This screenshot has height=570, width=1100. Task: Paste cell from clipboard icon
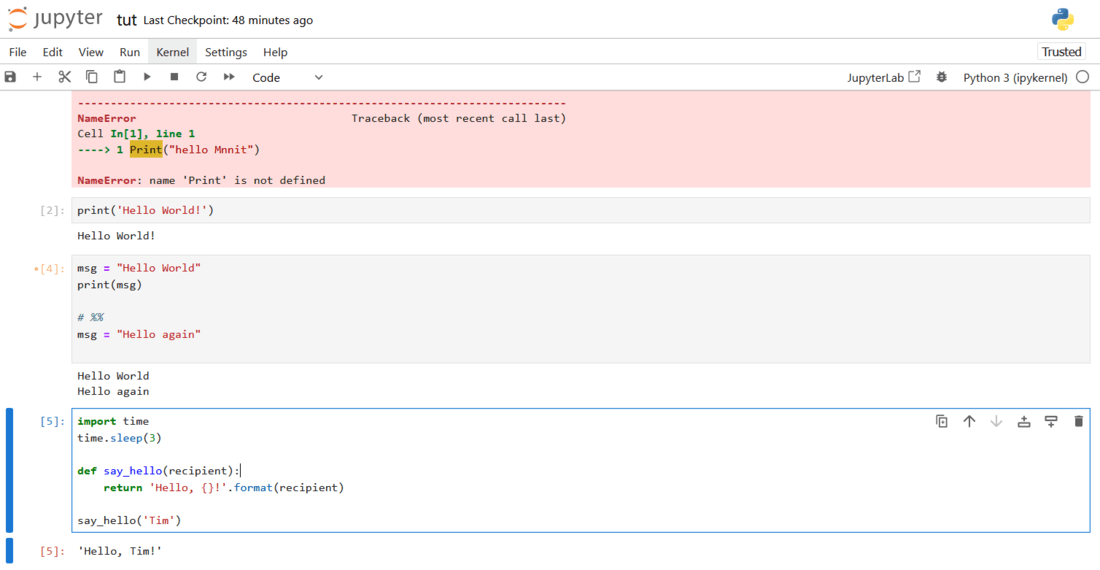(120, 77)
